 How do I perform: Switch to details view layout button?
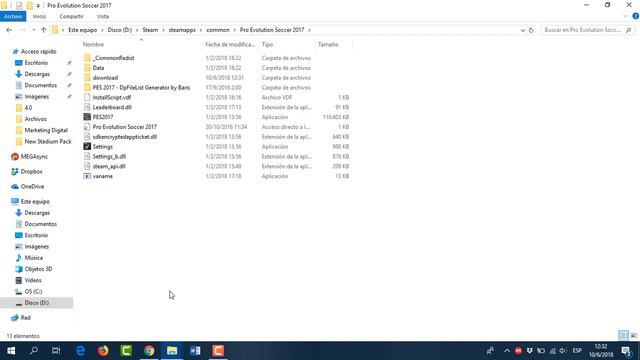click(x=623, y=336)
